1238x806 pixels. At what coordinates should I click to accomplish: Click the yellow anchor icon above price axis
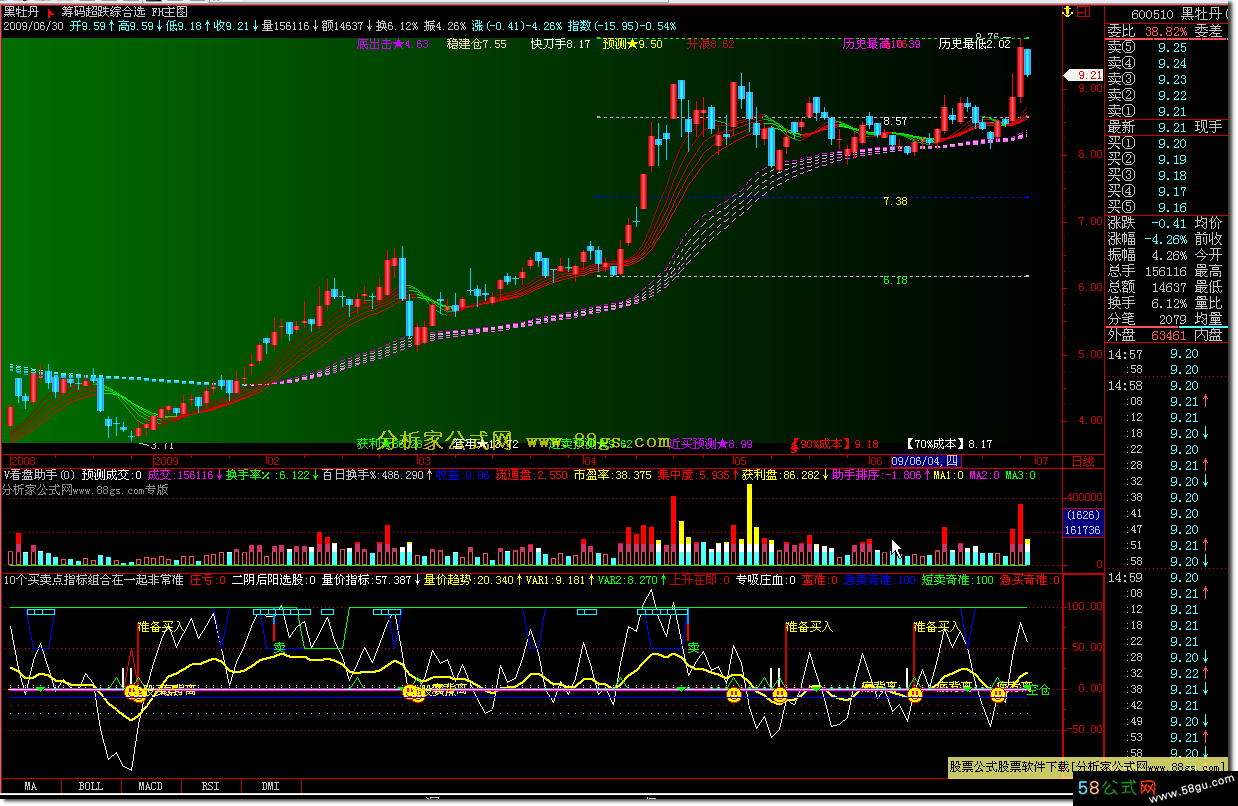1065,11
